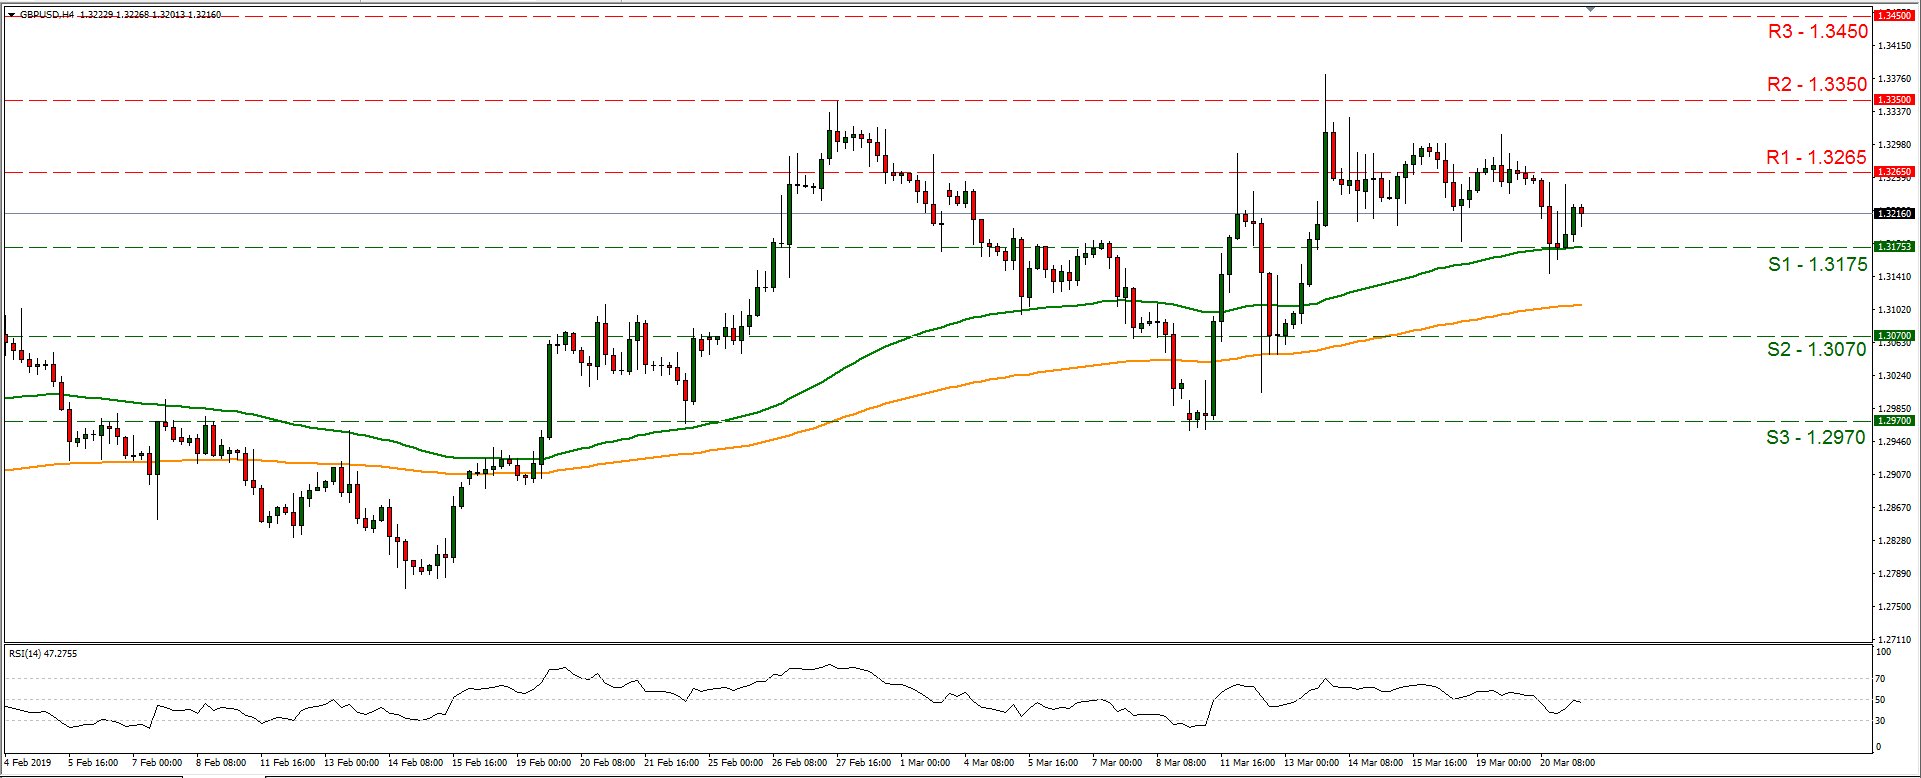Click the 1.28670 price axis label

click(1894, 508)
